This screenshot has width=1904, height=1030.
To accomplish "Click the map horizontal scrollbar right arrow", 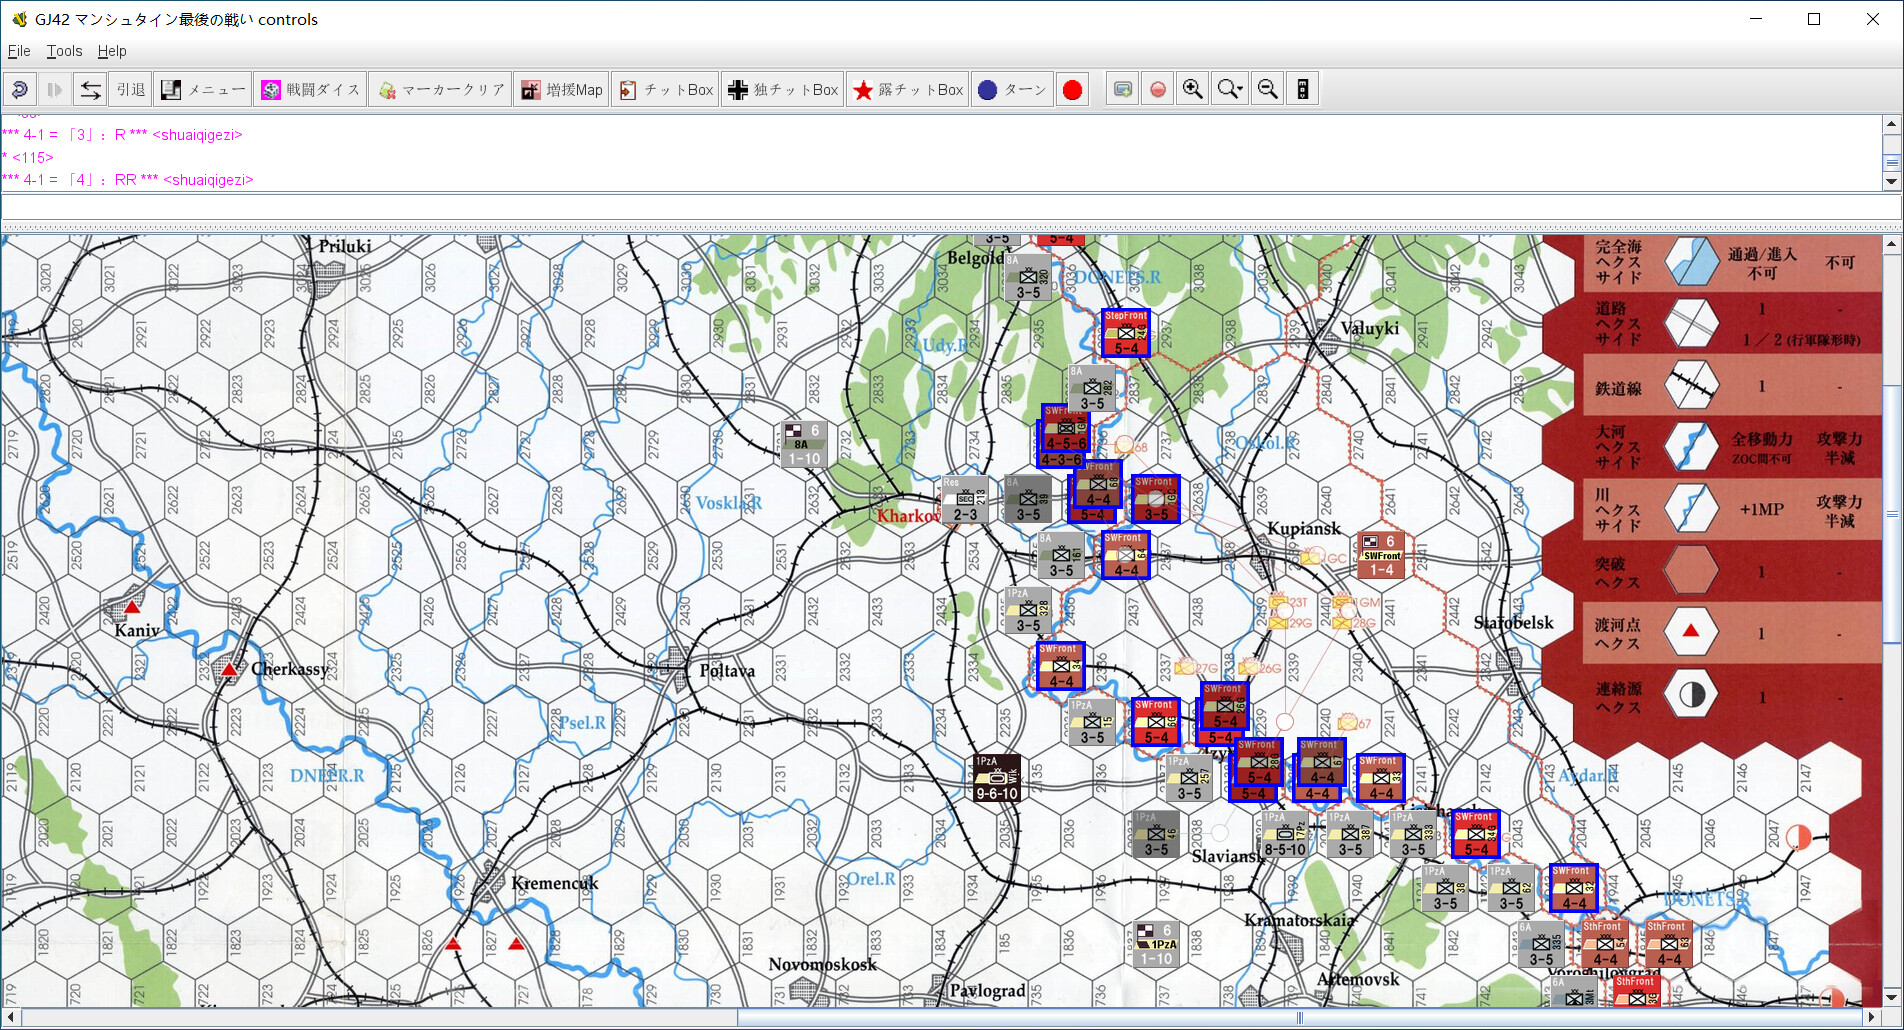I will point(1873,1018).
